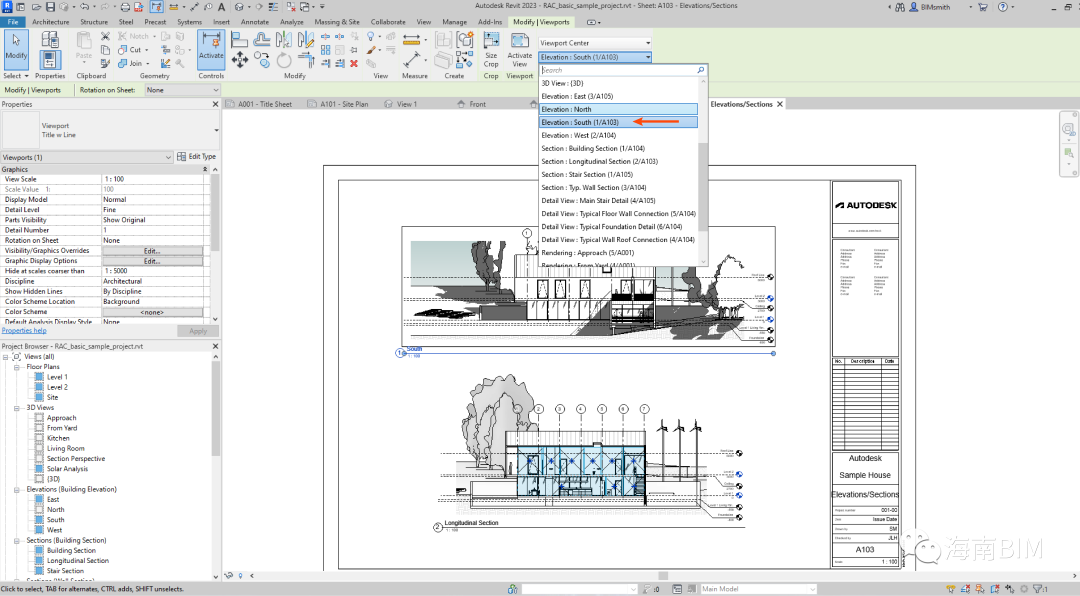Collapse the Floor Plans tree node
The height and width of the screenshot is (596, 1080).
[17, 367]
